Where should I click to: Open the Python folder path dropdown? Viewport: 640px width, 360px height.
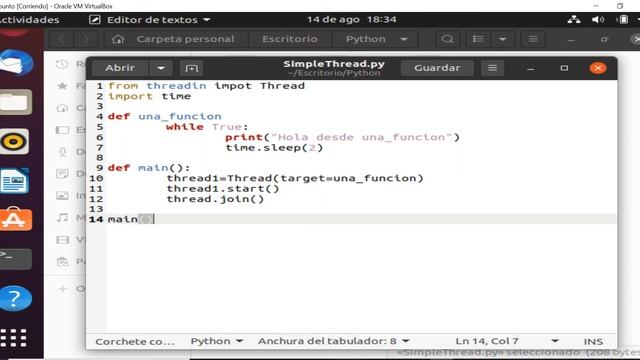[x=376, y=39]
